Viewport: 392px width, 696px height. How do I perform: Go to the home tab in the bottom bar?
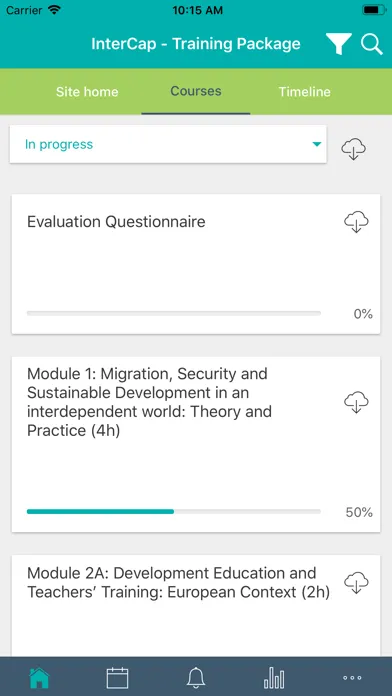coord(39,678)
